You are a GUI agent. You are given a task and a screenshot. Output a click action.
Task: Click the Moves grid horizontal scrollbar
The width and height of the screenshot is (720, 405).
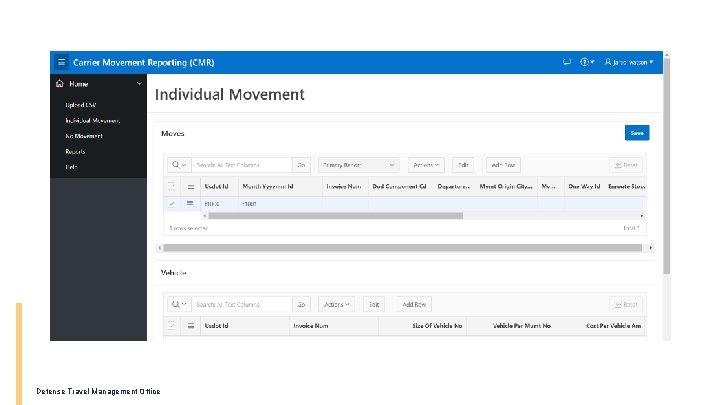(x=330, y=215)
